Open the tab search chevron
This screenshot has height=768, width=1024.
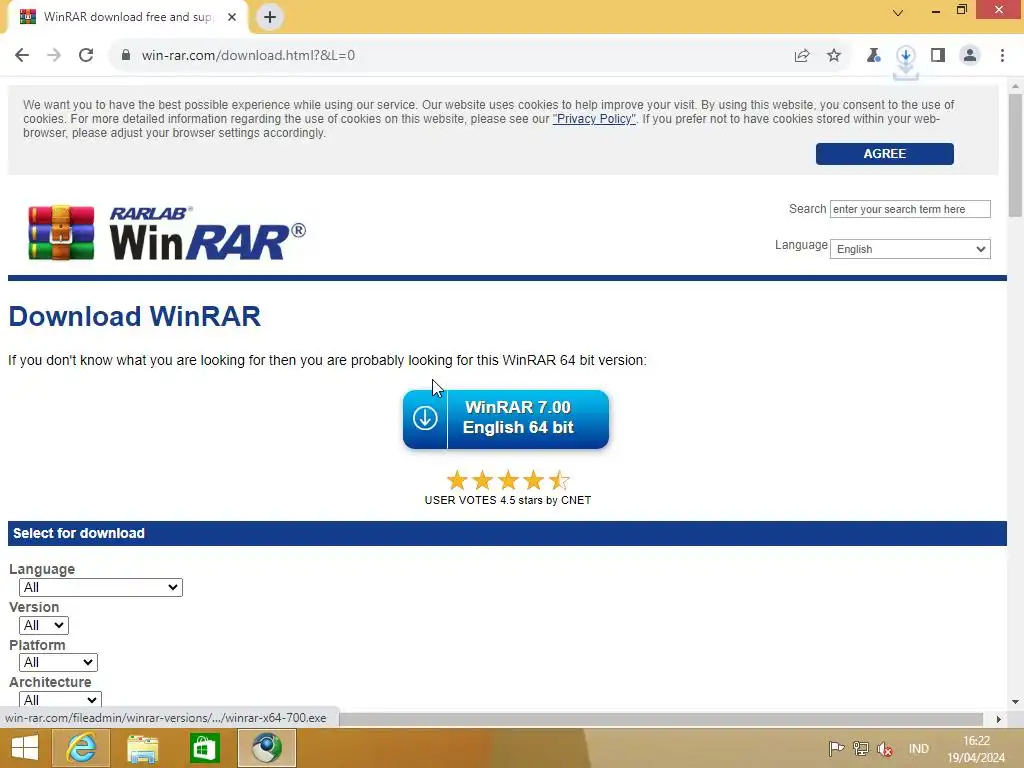tap(898, 12)
